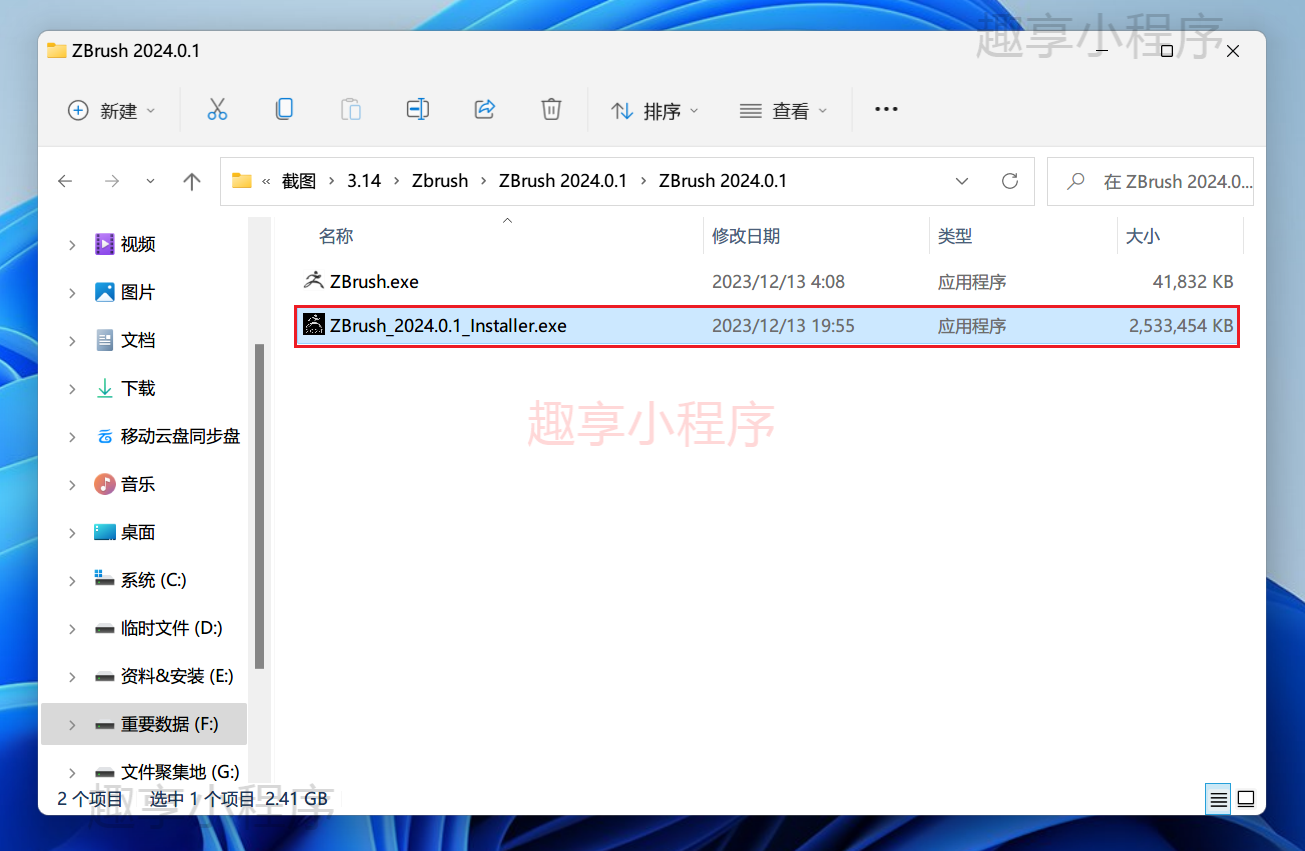Viewport: 1305px width, 851px height.
Task: Maximize the ZBrush 2024.0.1 window
Action: [1166, 51]
